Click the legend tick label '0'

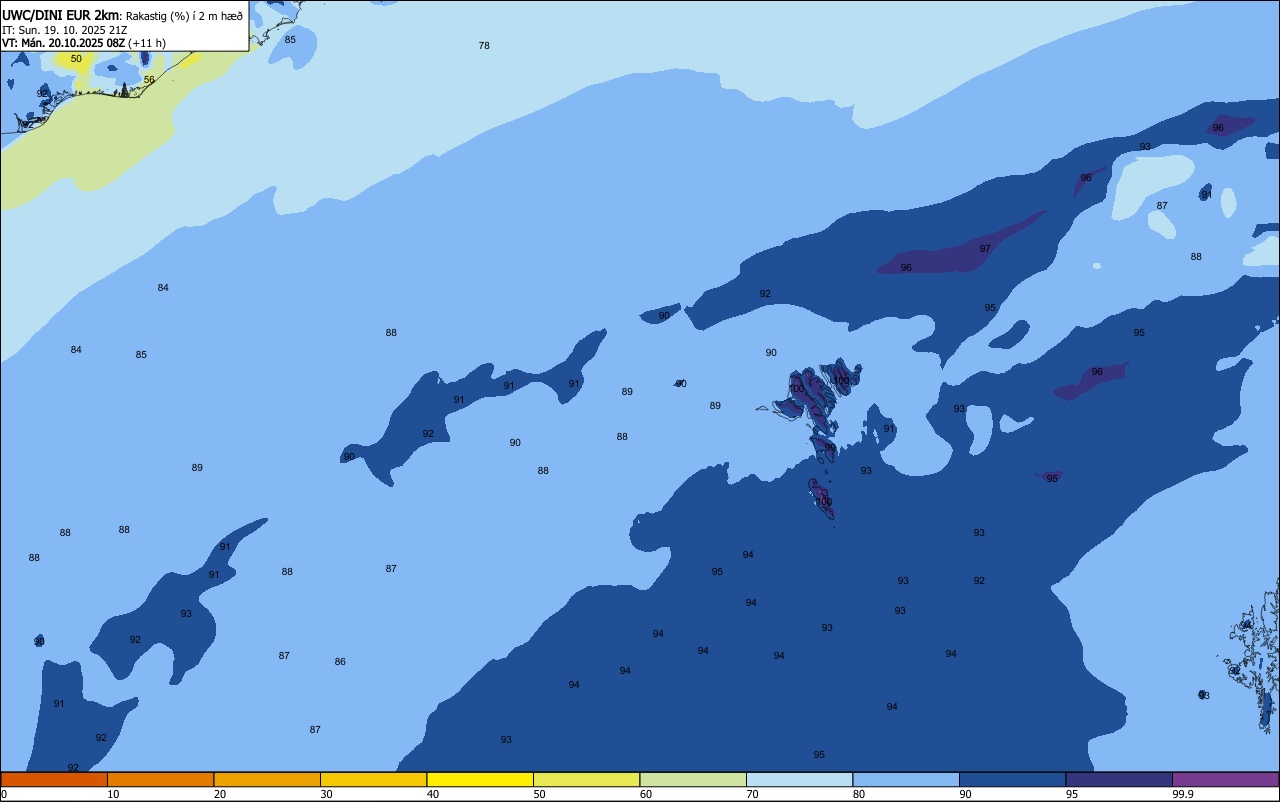pos(4,794)
